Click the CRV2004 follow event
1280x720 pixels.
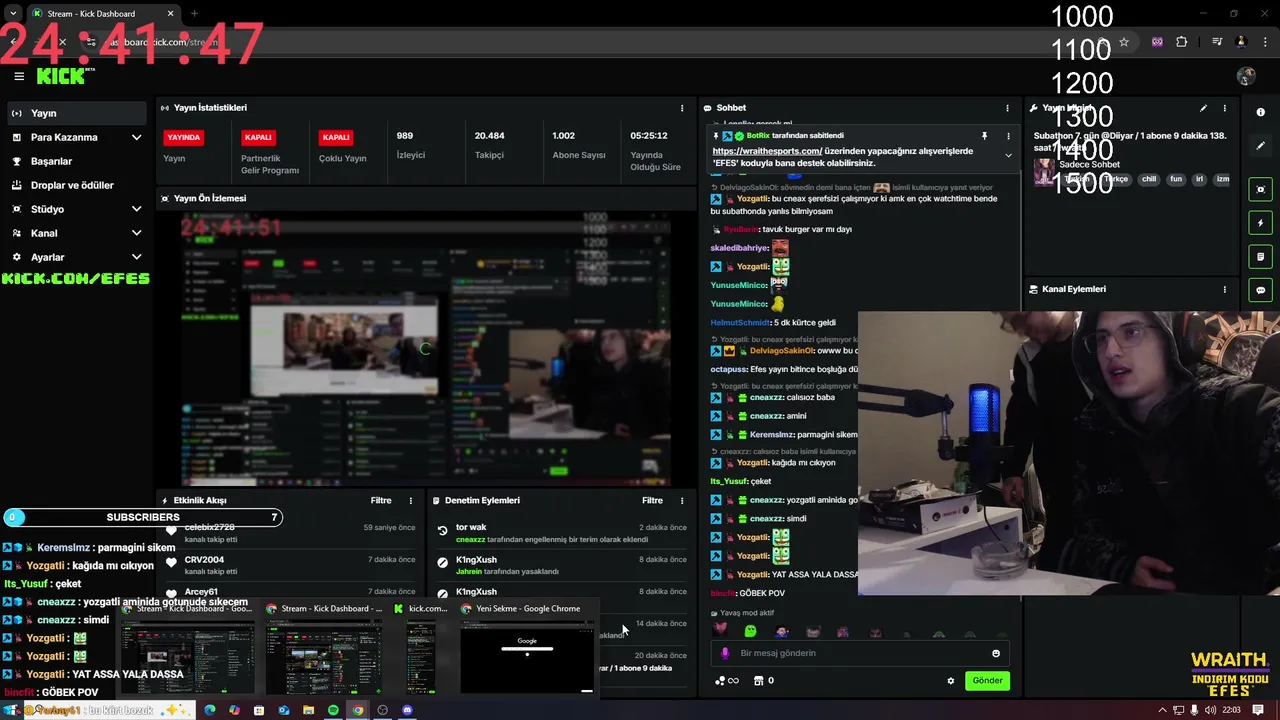tap(289, 564)
